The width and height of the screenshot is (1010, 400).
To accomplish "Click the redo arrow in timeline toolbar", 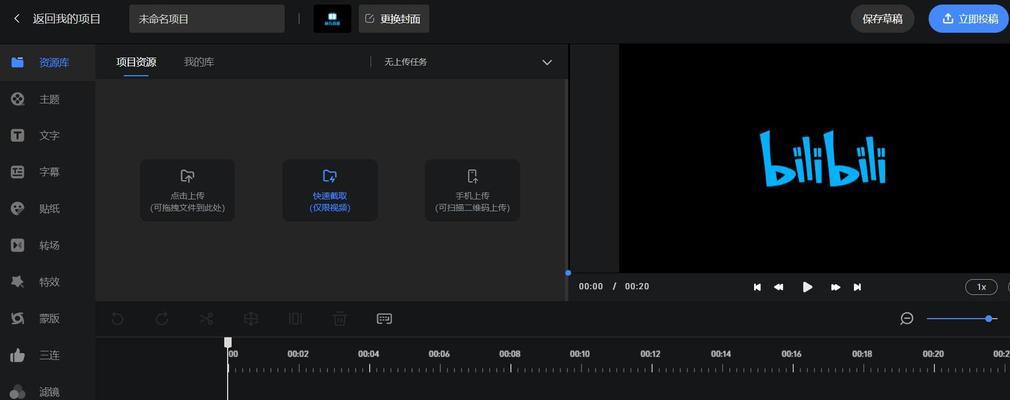I will 162,318.
